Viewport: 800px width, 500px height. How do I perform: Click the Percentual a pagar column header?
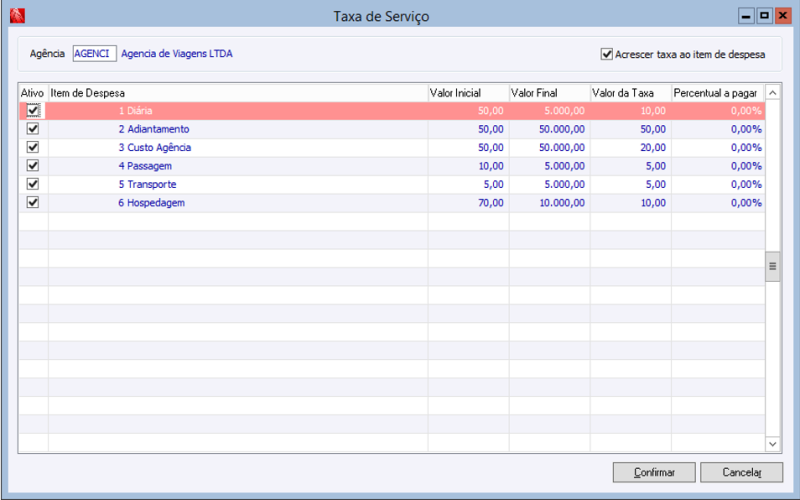(x=718, y=93)
